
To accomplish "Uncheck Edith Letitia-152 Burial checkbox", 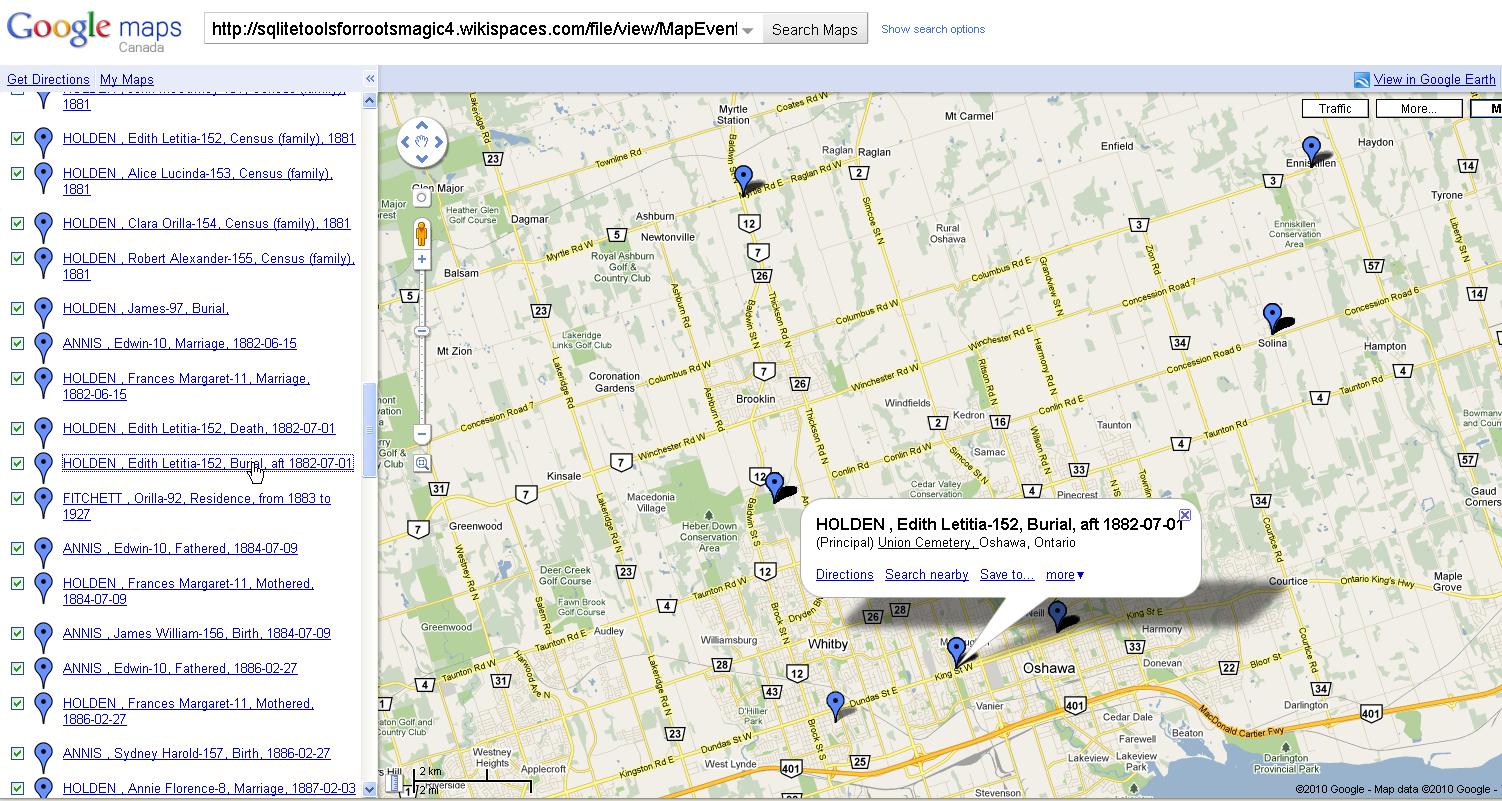I will [x=17, y=464].
